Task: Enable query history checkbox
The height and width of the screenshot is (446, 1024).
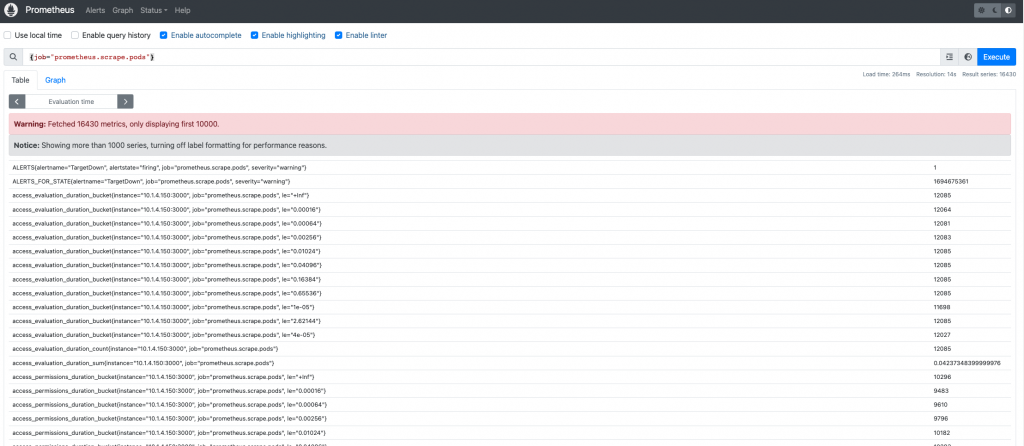Action: click(75, 35)
